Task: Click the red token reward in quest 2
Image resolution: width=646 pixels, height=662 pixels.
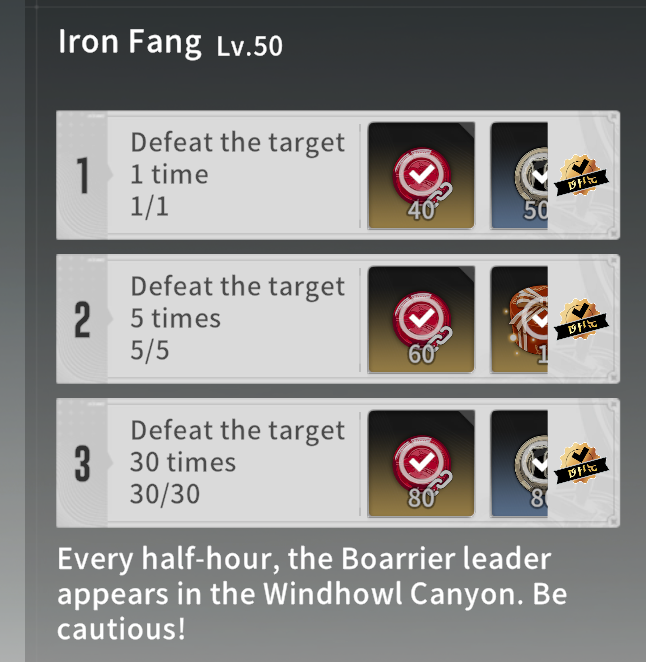Action: [421, 320]
